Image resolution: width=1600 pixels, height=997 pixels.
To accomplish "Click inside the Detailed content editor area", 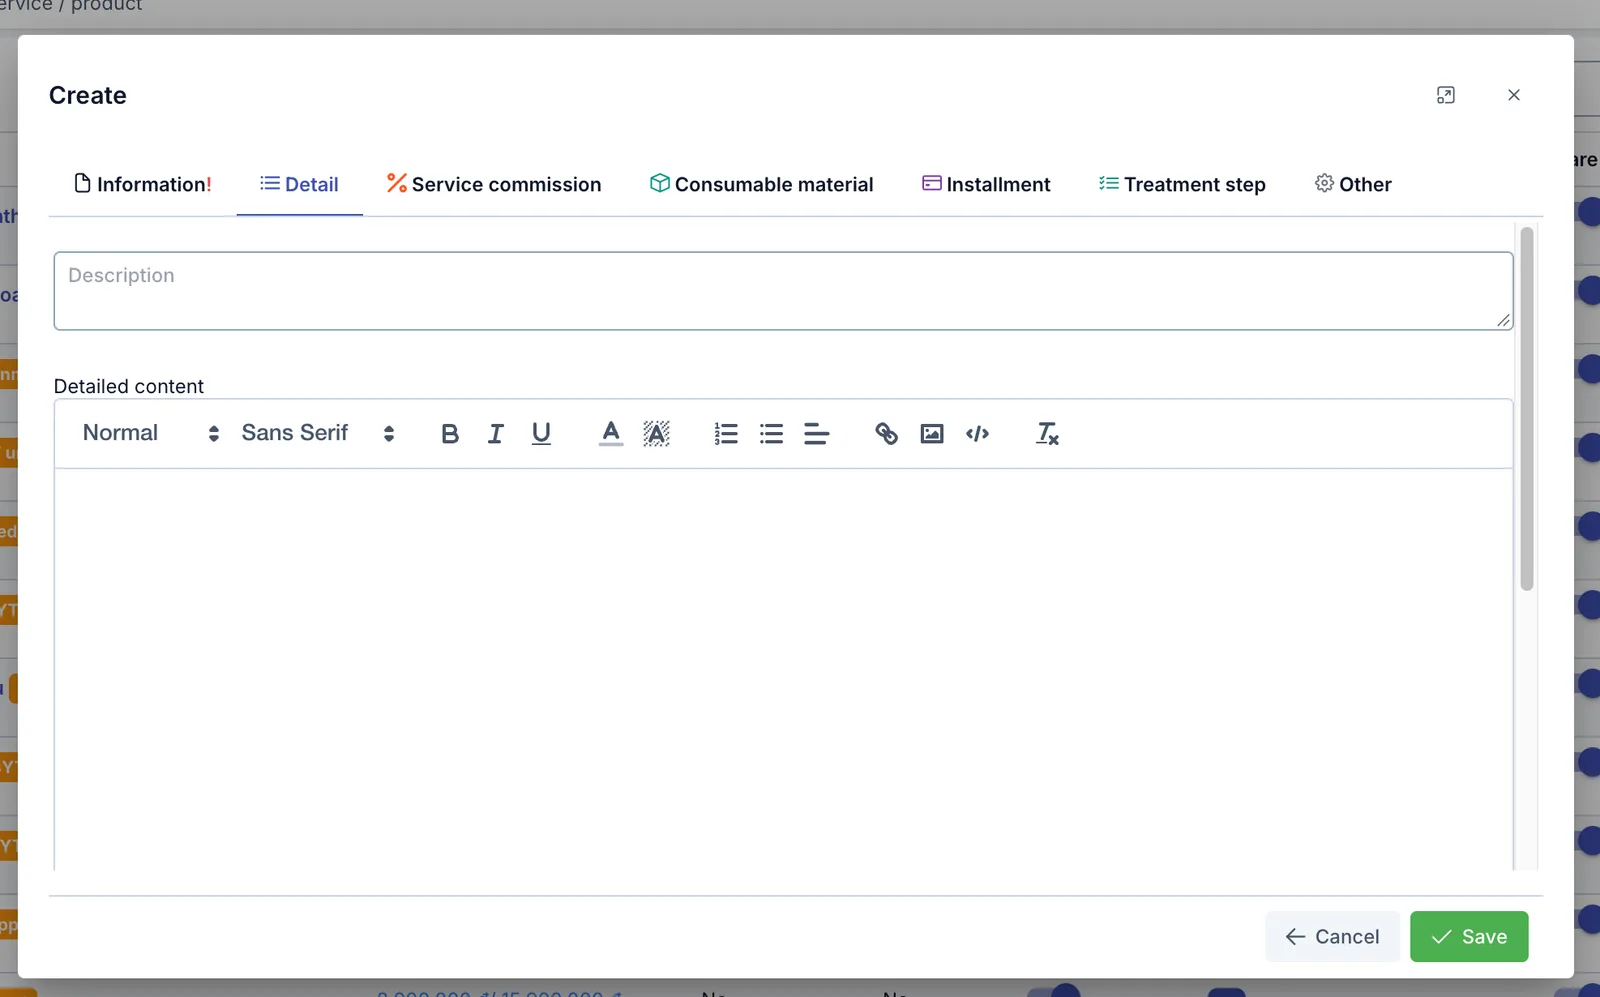I will [783, 670].
